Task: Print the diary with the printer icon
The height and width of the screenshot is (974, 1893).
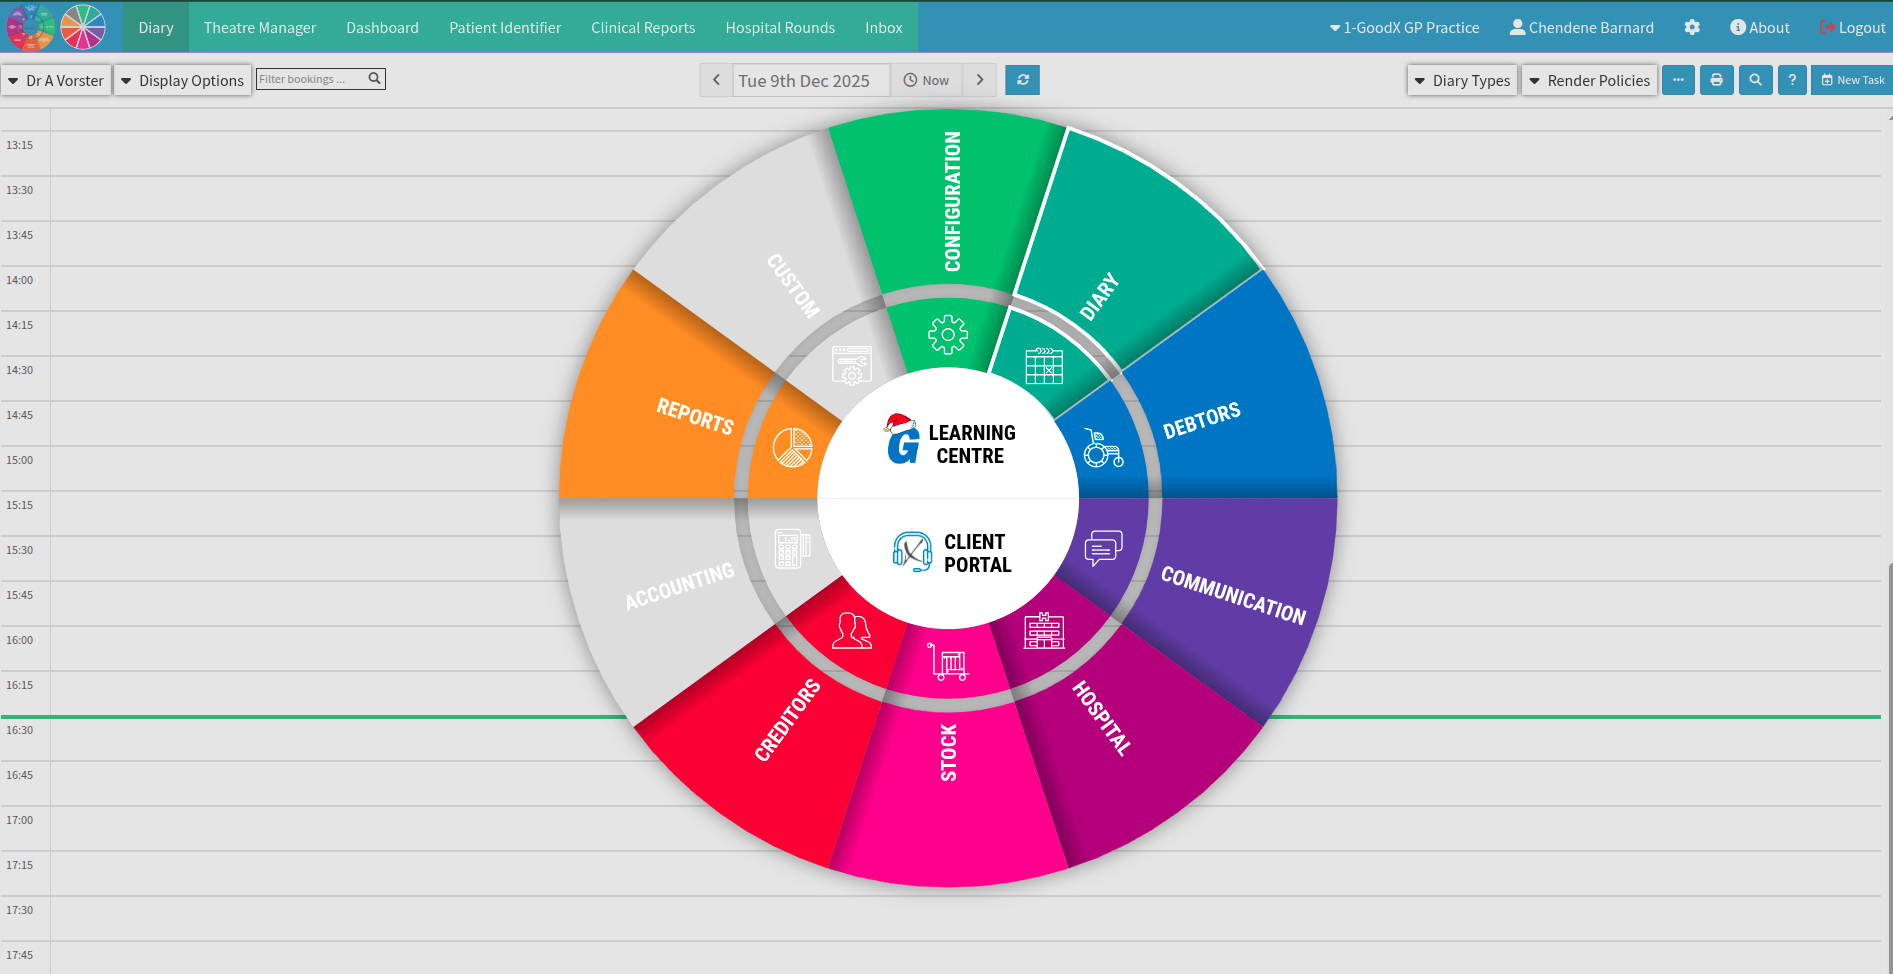Action: [1717, 80]
